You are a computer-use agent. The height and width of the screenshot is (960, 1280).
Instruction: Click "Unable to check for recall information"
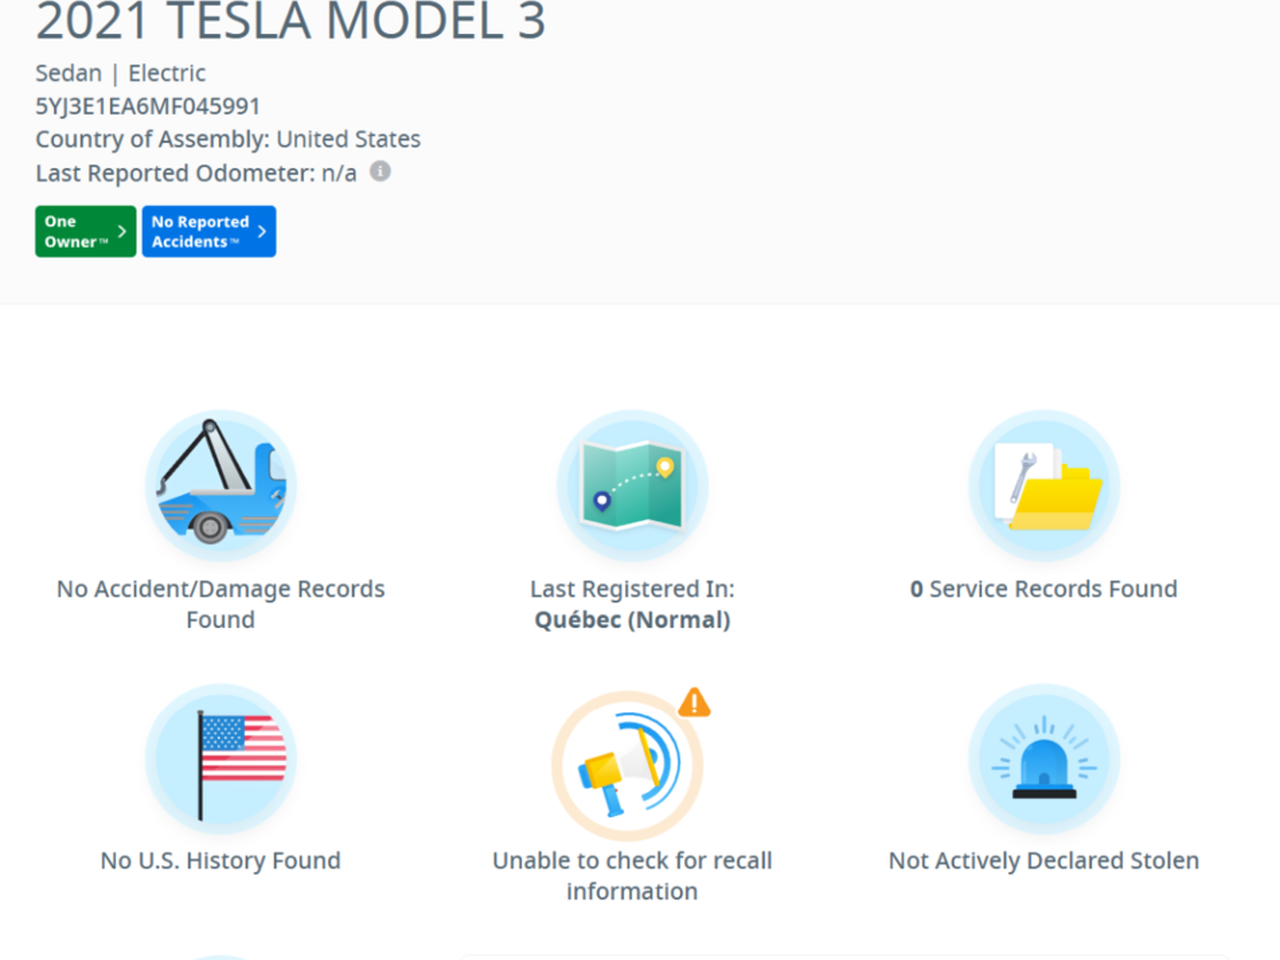(x=632, y=876)
